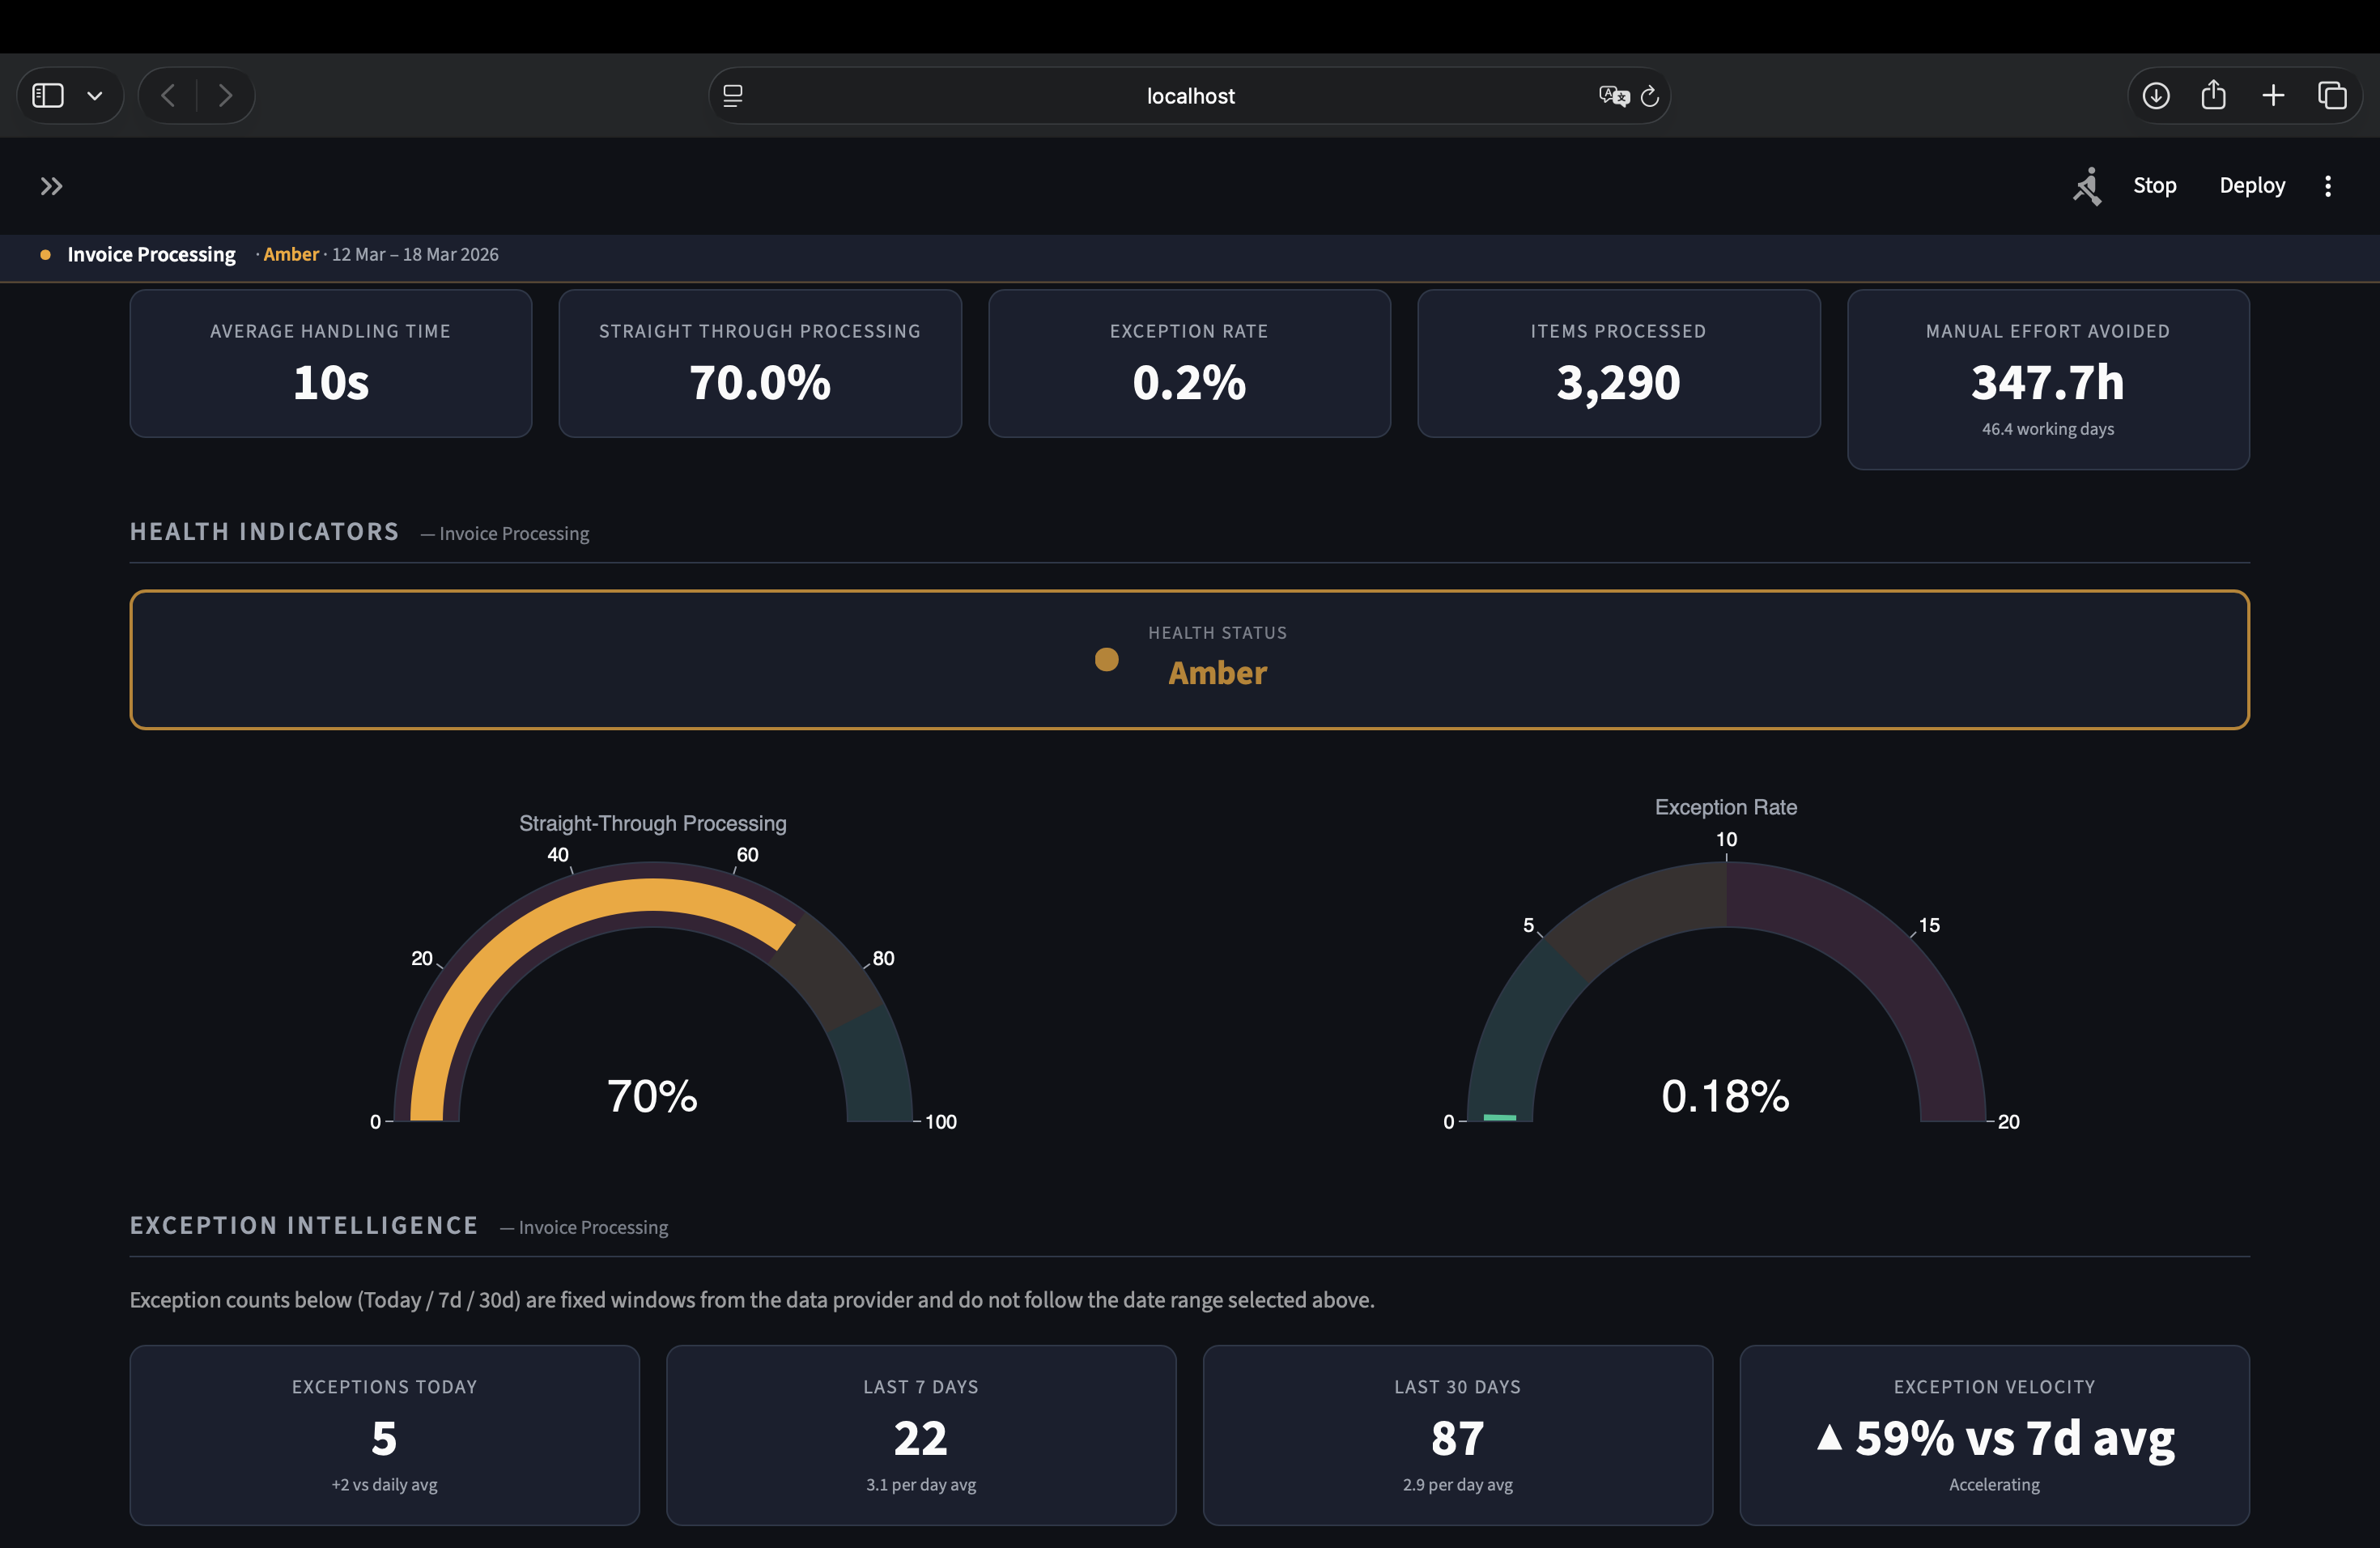Click the localhost address bar

pos(1190,95)
